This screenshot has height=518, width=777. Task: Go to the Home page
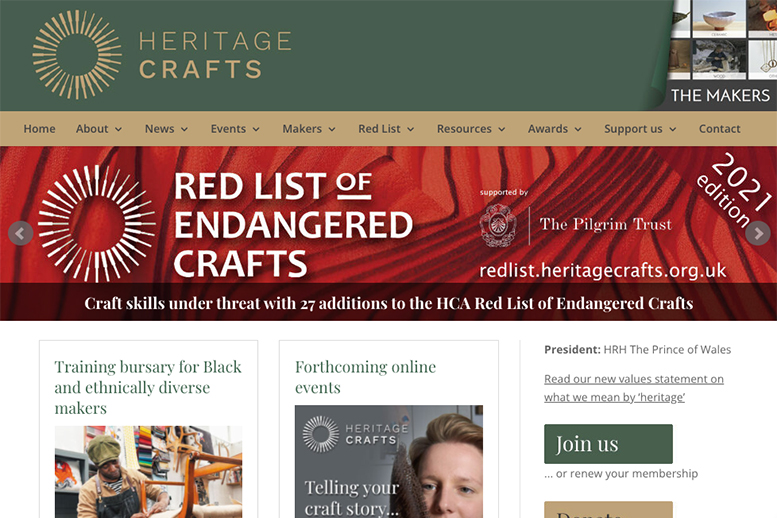click(39, 129)
